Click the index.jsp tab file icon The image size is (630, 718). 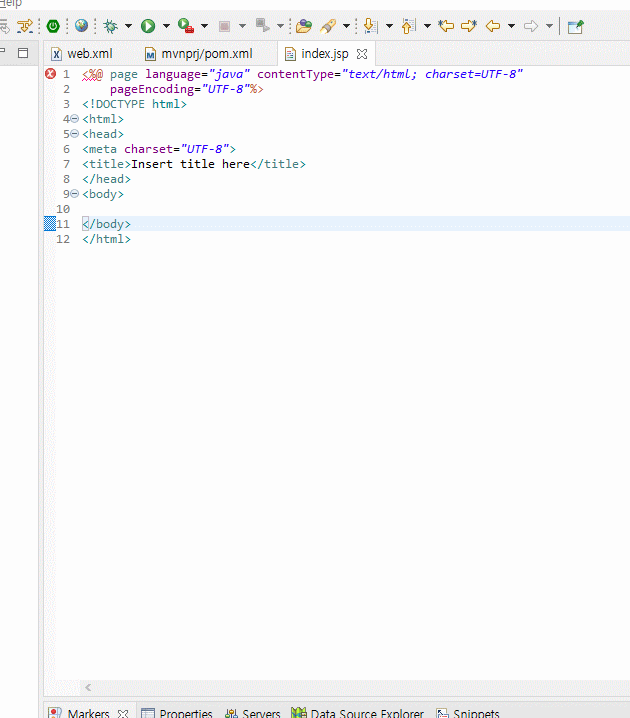click(290, 54)
